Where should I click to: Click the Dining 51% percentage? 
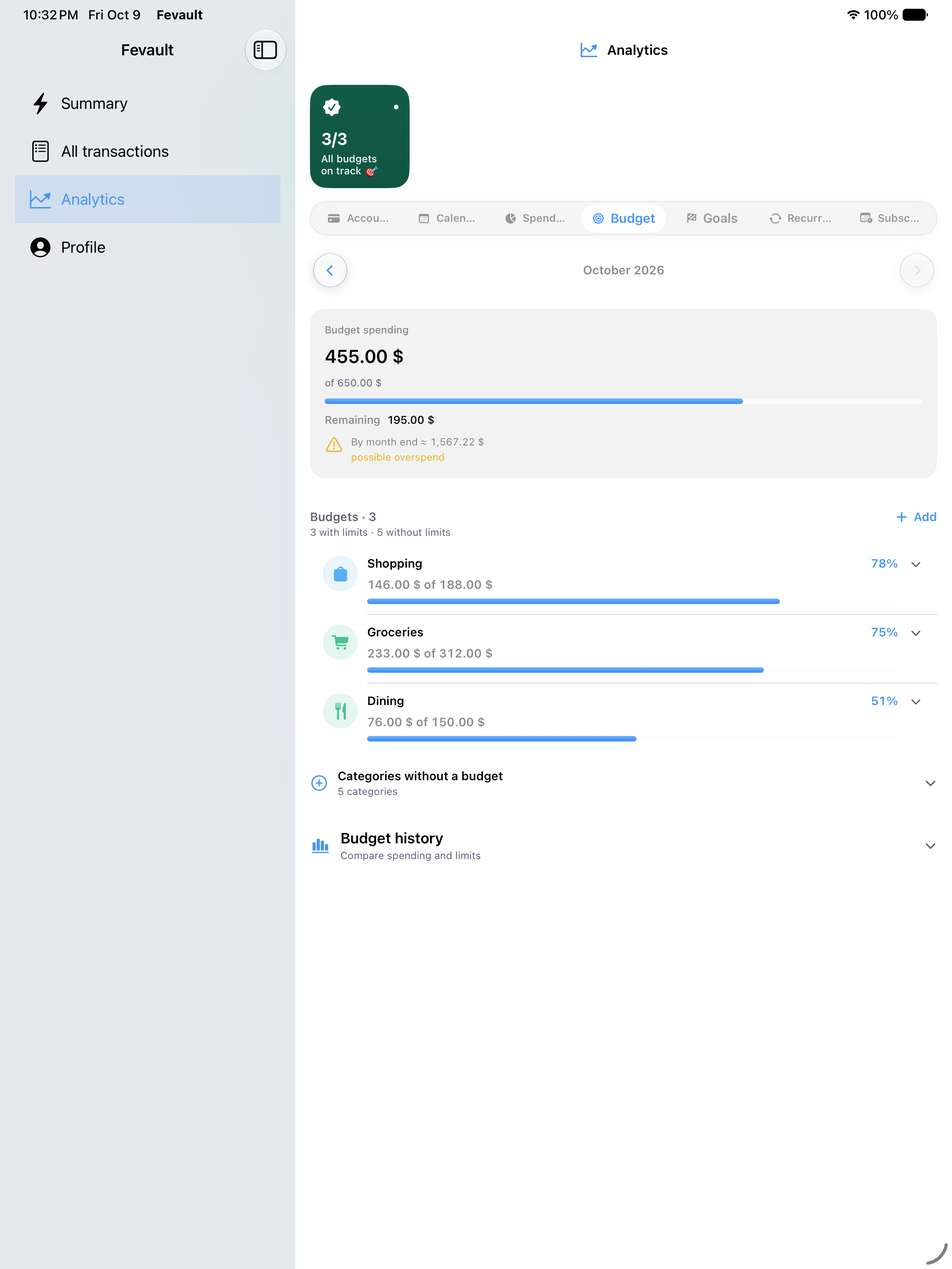884,702
